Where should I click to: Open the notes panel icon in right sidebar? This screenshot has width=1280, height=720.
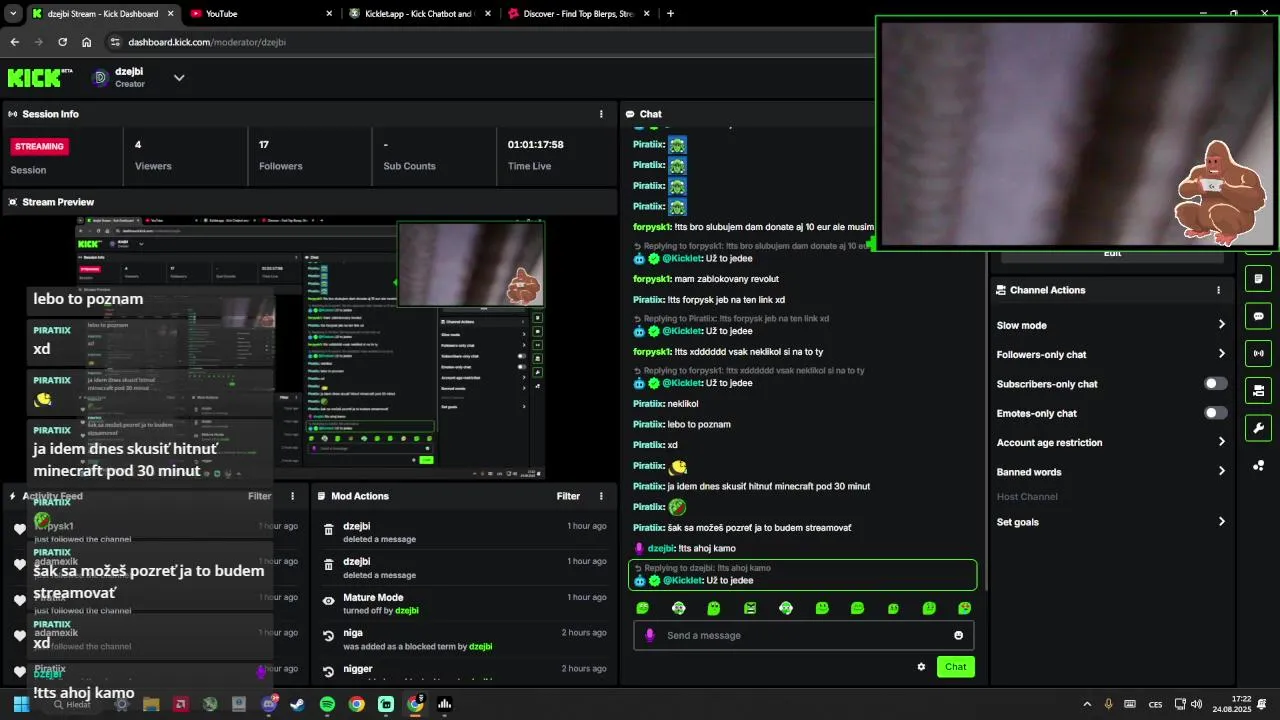click(1258, 278)
